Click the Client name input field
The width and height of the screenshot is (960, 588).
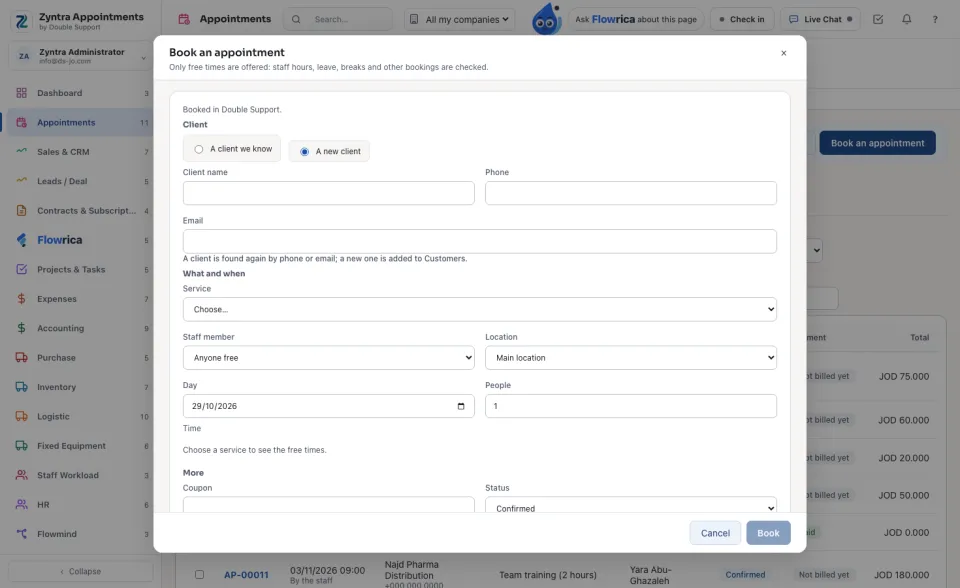click(x=329, y=193)
